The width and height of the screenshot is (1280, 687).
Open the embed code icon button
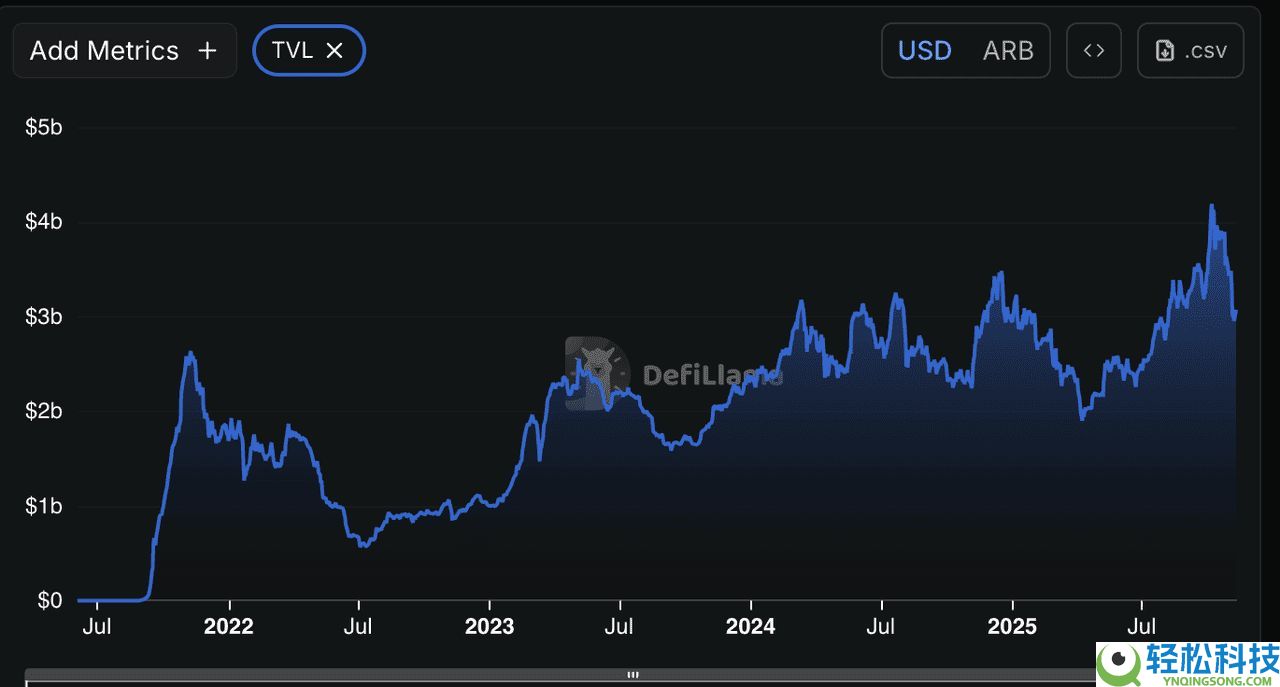pos(1094,51)
